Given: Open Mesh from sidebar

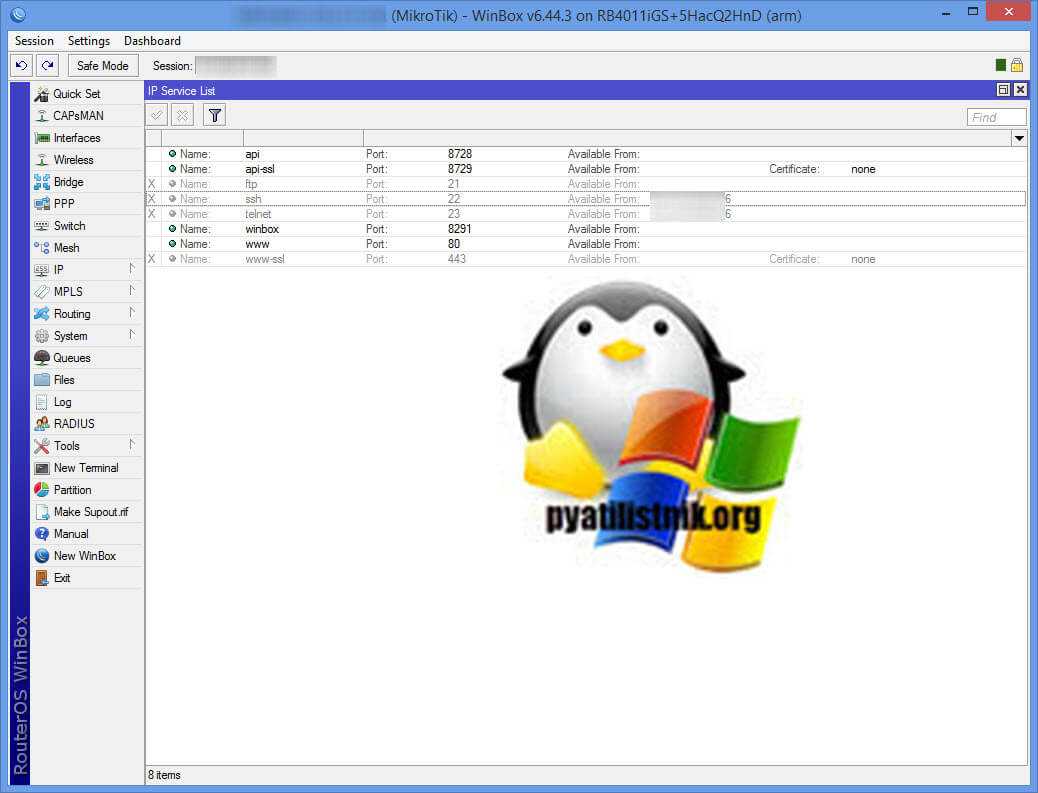Looking at the screenshot, I should (x=87, y=248).
